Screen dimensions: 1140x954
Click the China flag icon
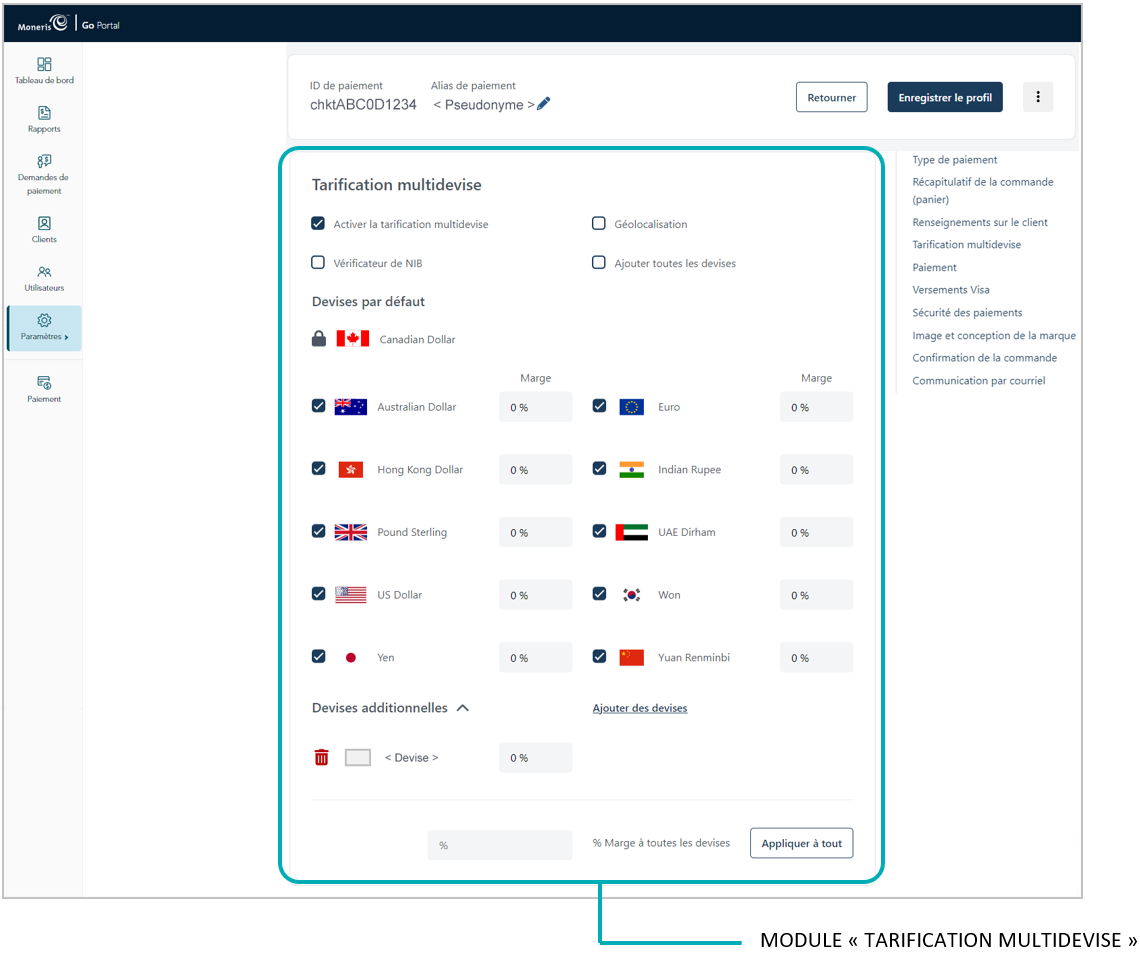tap(631, 657)
